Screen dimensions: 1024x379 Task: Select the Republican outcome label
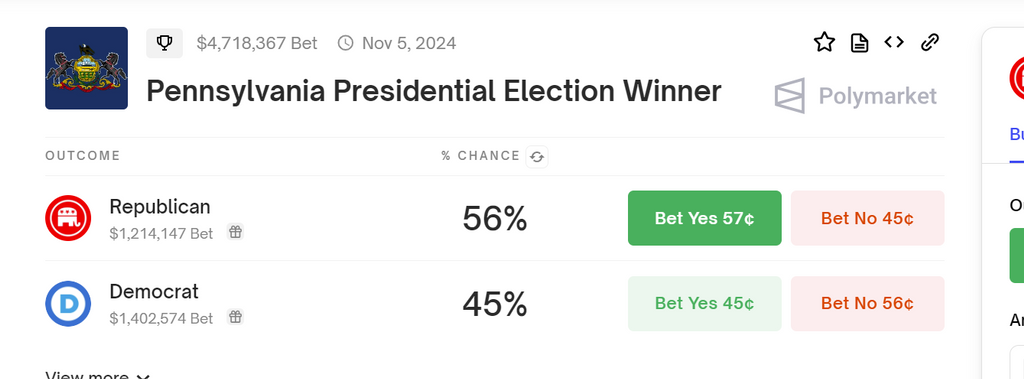(160, 206)
